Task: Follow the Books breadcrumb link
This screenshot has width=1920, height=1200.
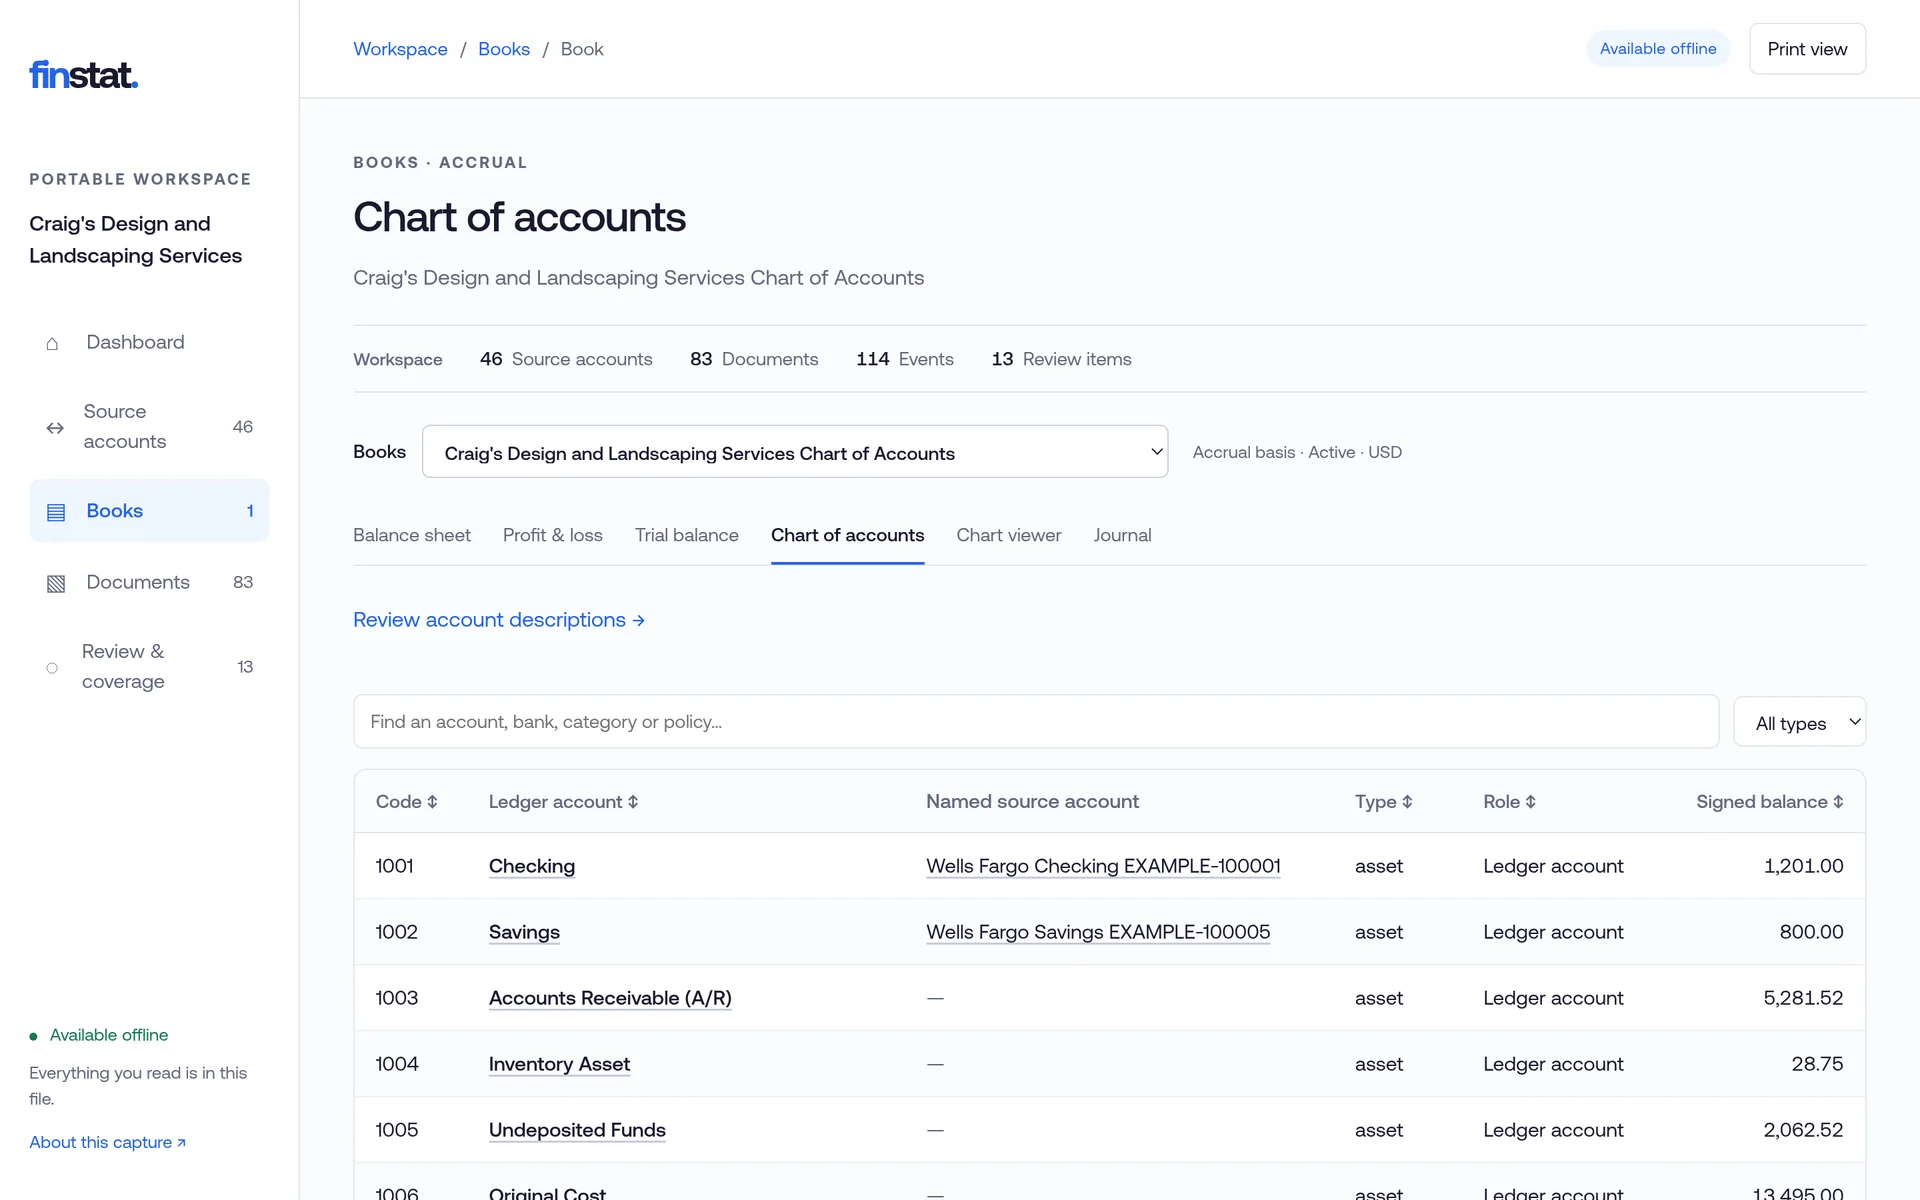Action: [x=504, y=49]
